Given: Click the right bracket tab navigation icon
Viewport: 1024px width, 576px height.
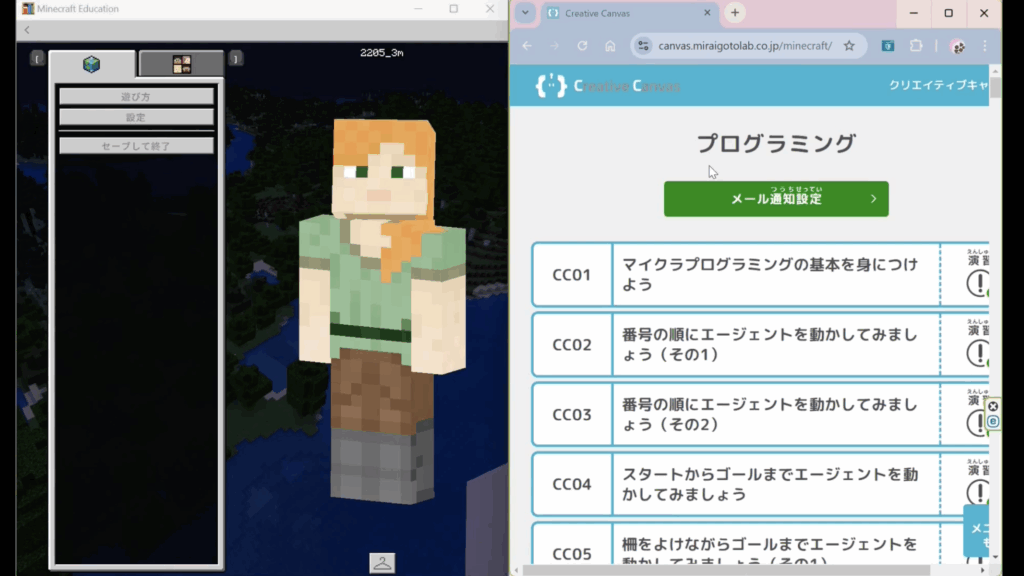Looking at the screenshot, I should (x=236, y=59).
